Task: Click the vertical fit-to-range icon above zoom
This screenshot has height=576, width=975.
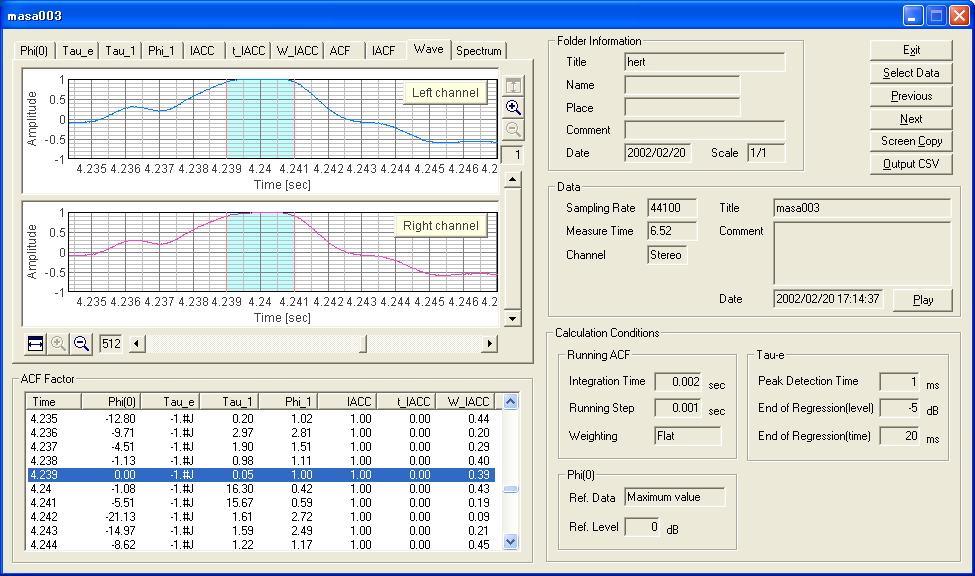Action: tap(513, 86)
